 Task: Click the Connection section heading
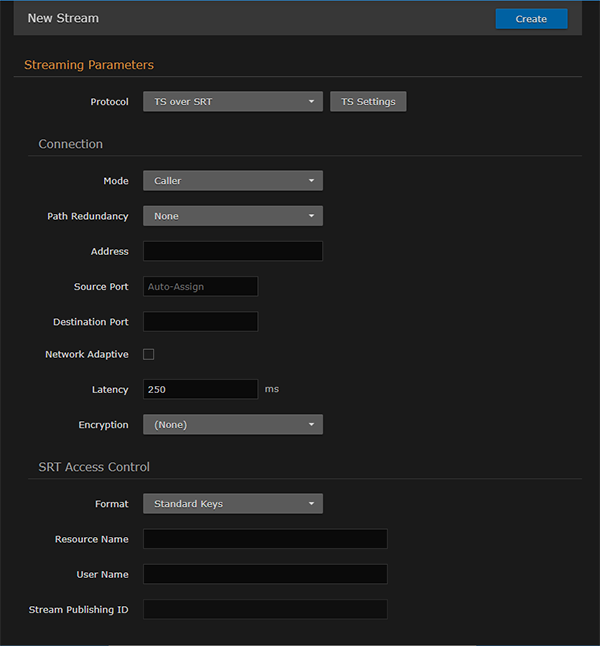click(70, 144)
